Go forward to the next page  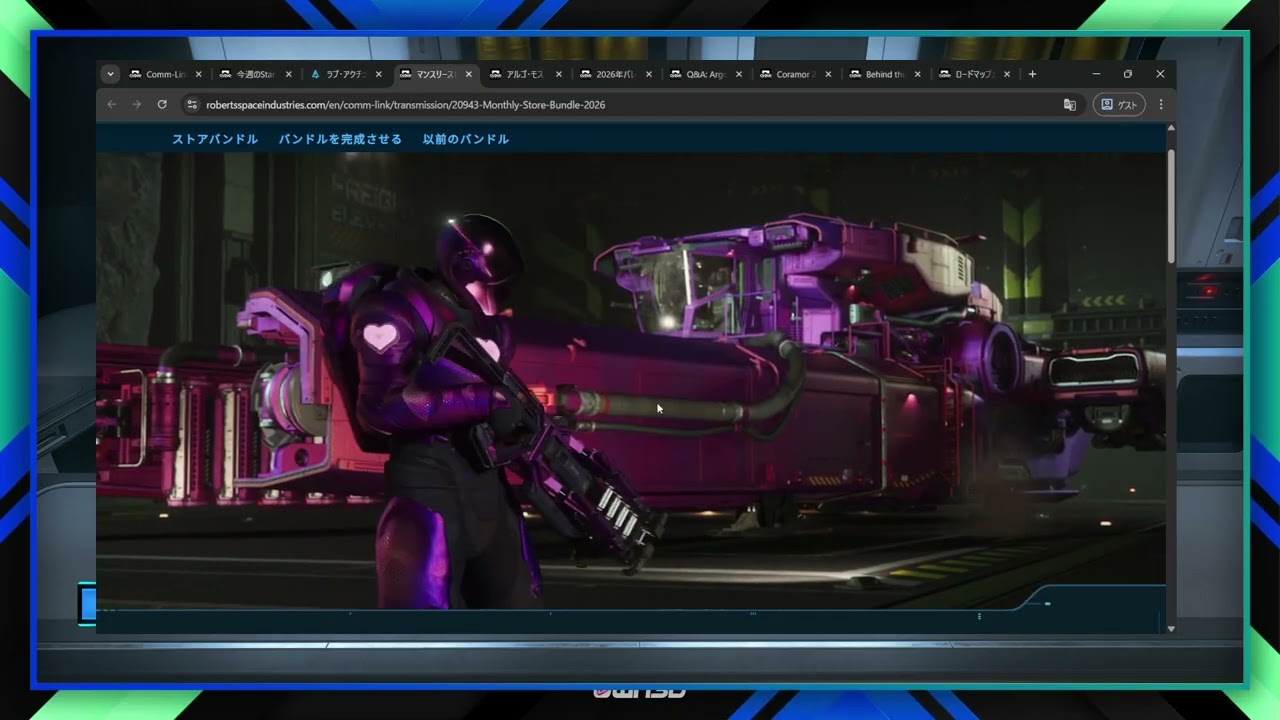point(137,104)
